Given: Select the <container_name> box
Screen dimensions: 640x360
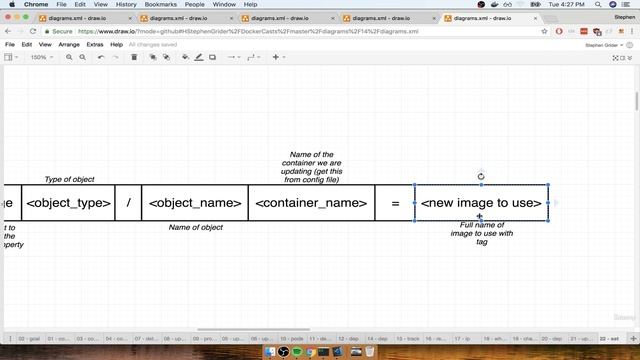Looking at the screenshot, I should (311, 203).
